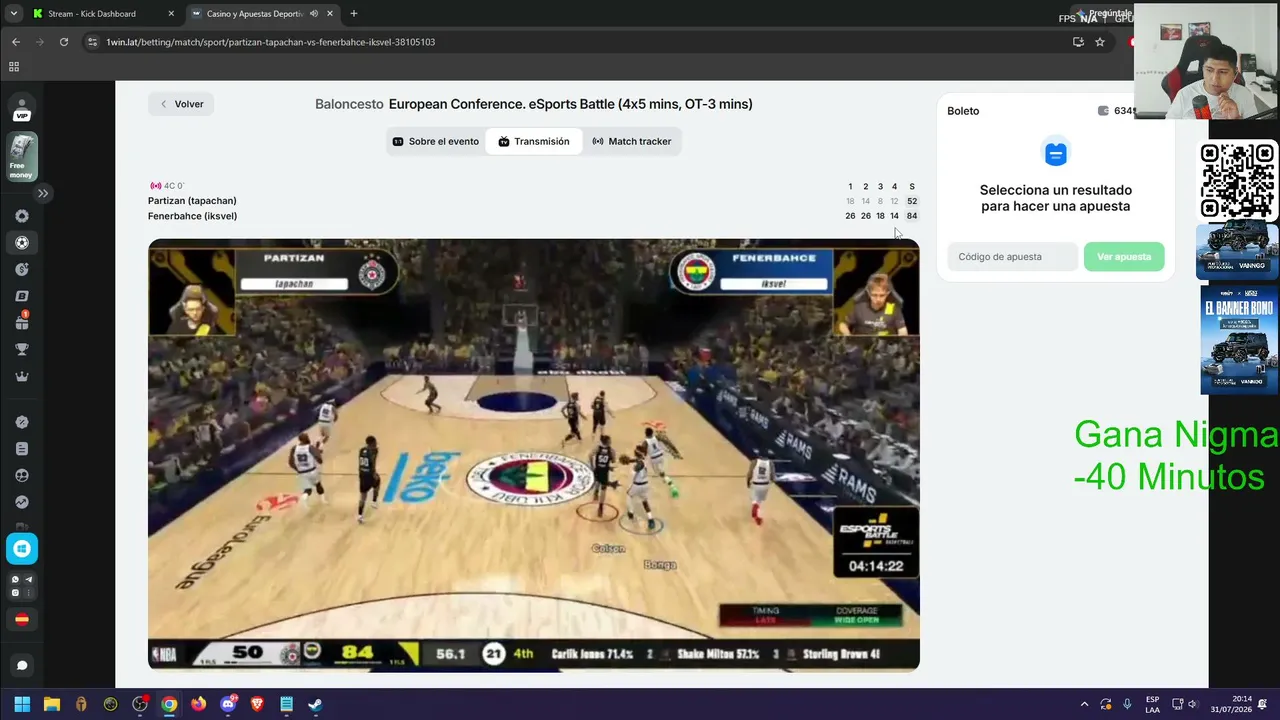Open the Free money promo tile
Screen dimensions: 1280x720
[x=22, y=157]
